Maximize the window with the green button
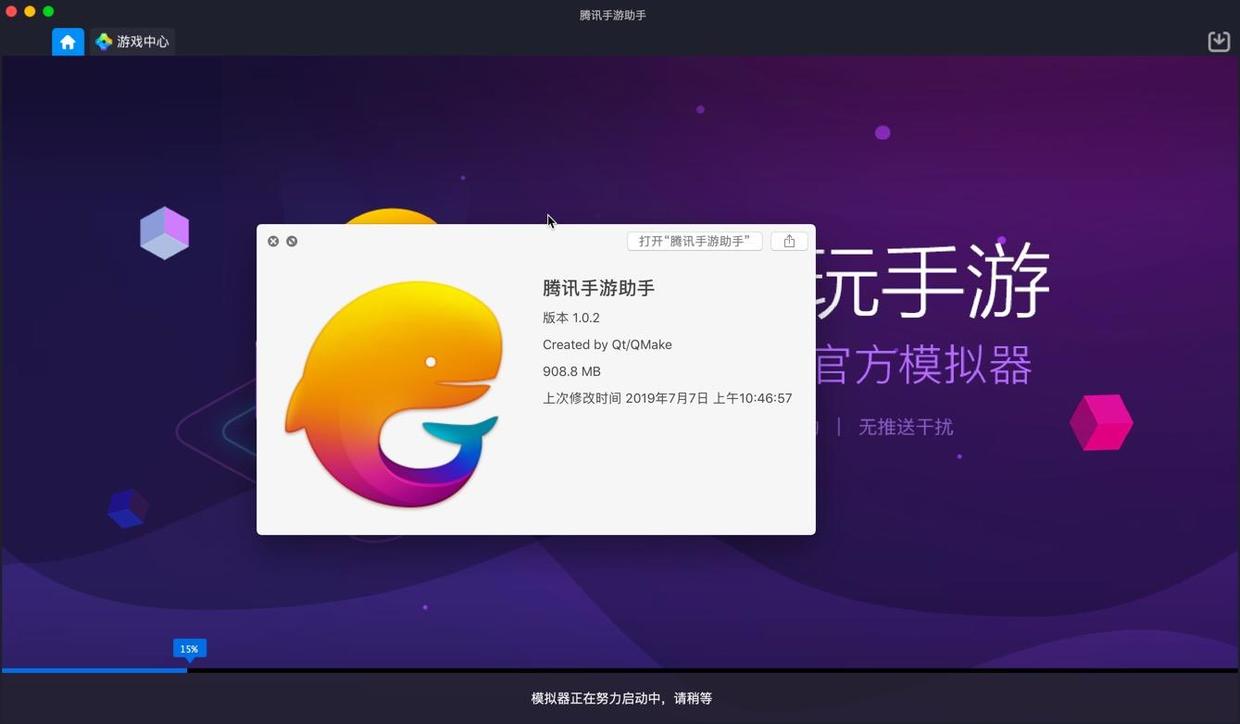This screenshot has width=1240, height=724. [48, 11]
